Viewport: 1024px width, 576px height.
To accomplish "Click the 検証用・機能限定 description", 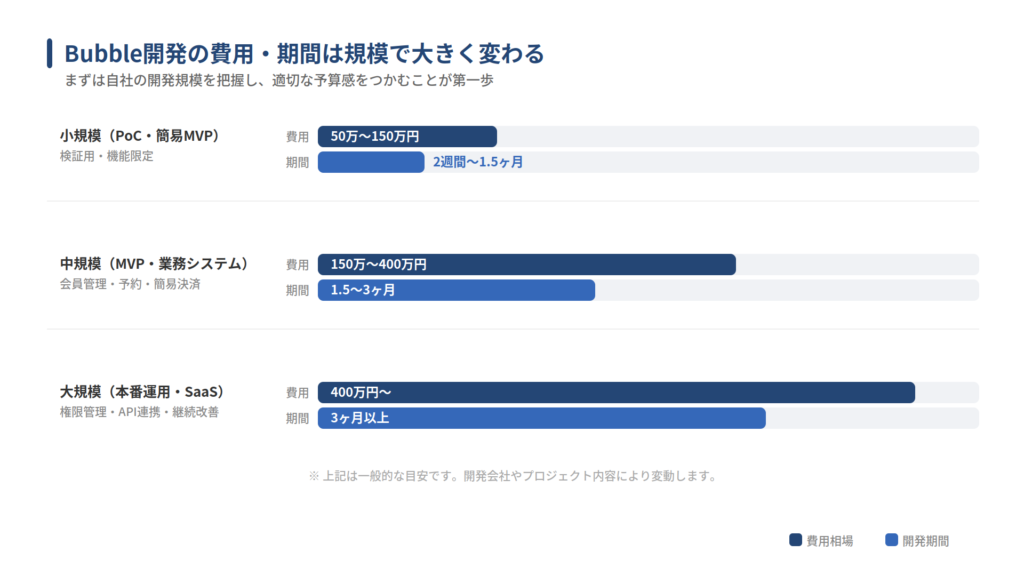I will coord(107,156).
